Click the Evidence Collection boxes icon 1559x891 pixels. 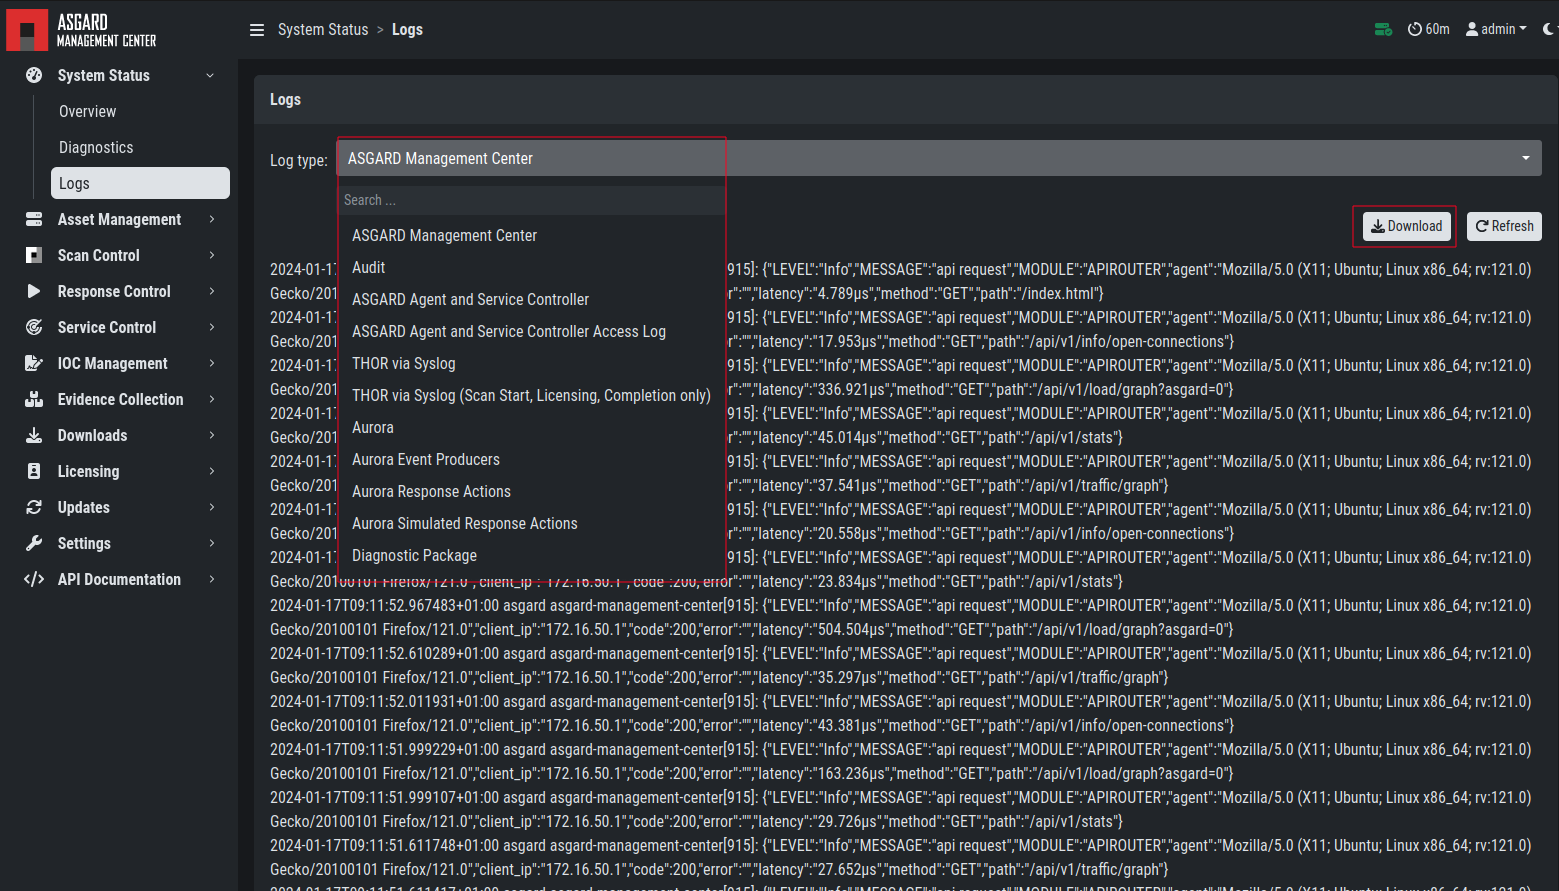tap(34, 399)
